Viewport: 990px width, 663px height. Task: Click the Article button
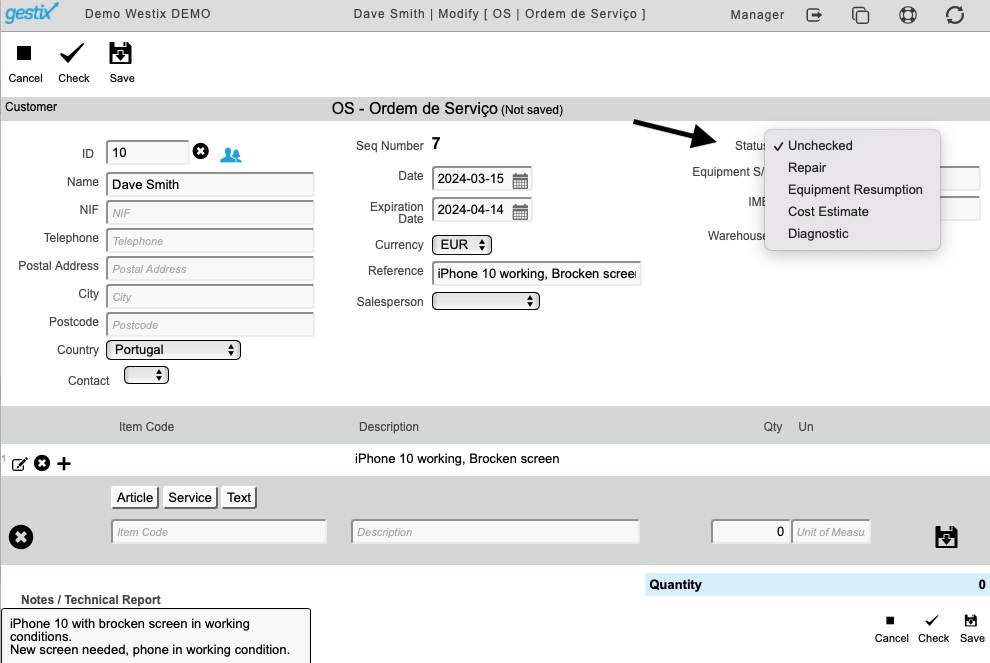pyautogui.click(x=134, y=498)
